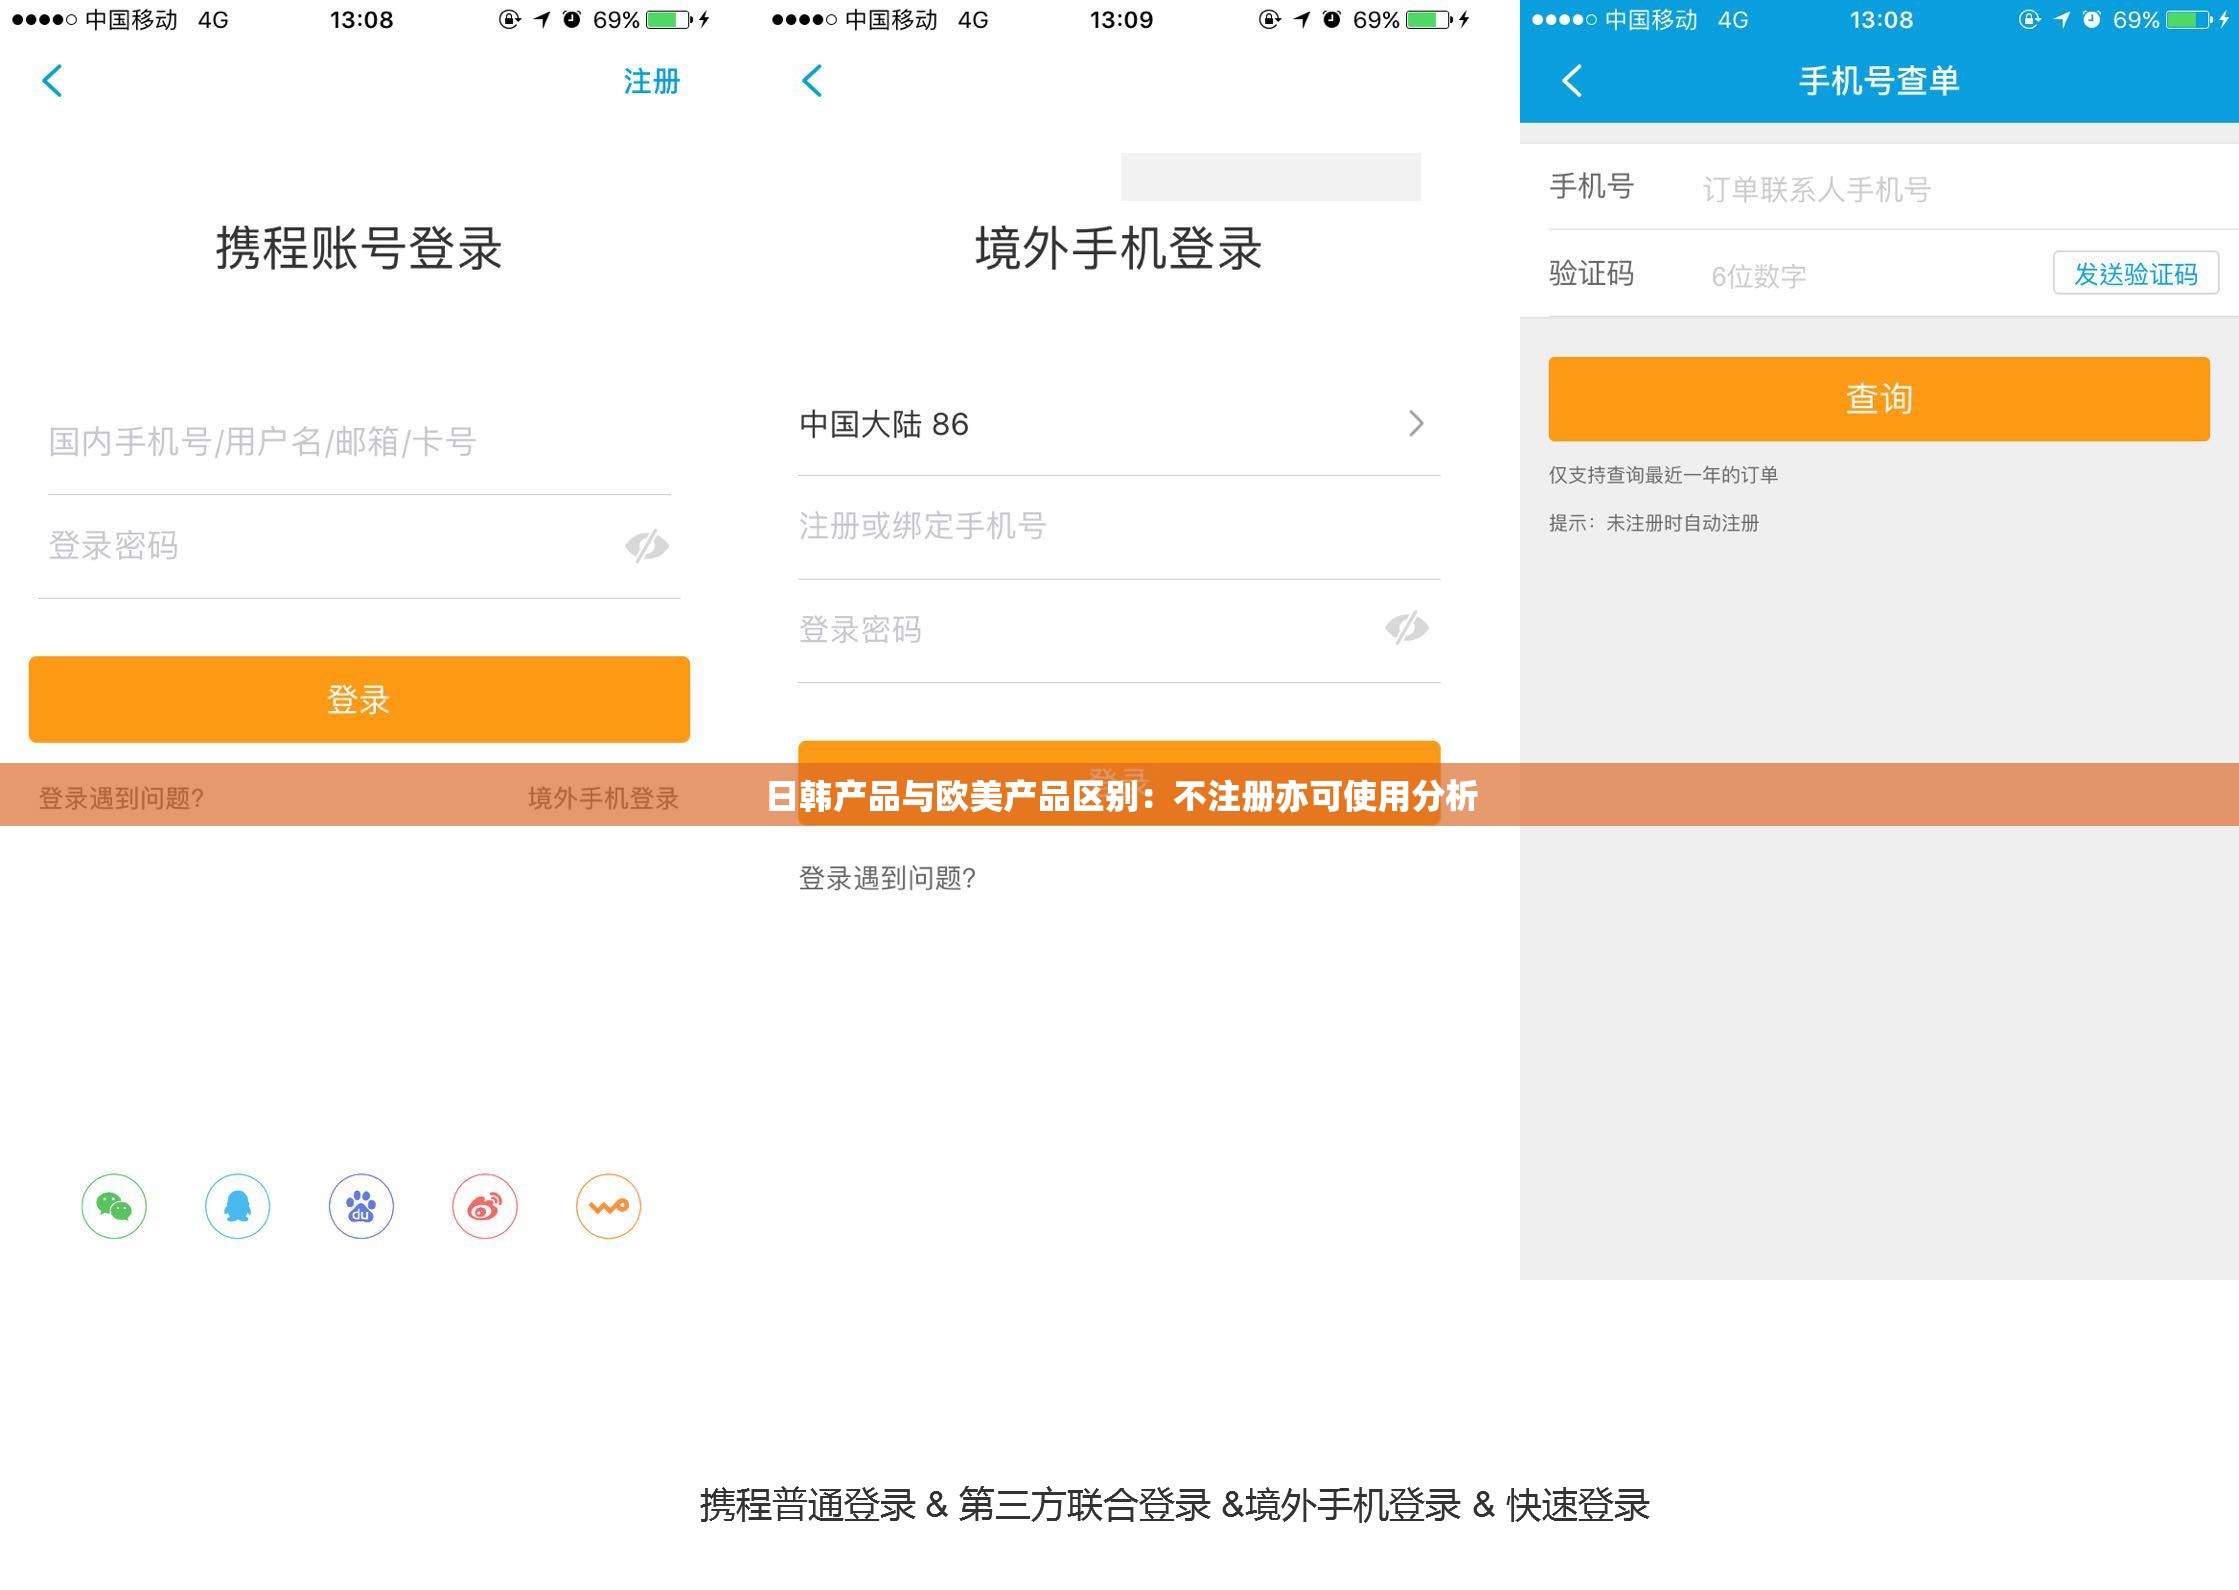Log in with Baidu paw icon
Image resolution: width=2239 pixels, height=1590 pixels.
coord(361,1206)
